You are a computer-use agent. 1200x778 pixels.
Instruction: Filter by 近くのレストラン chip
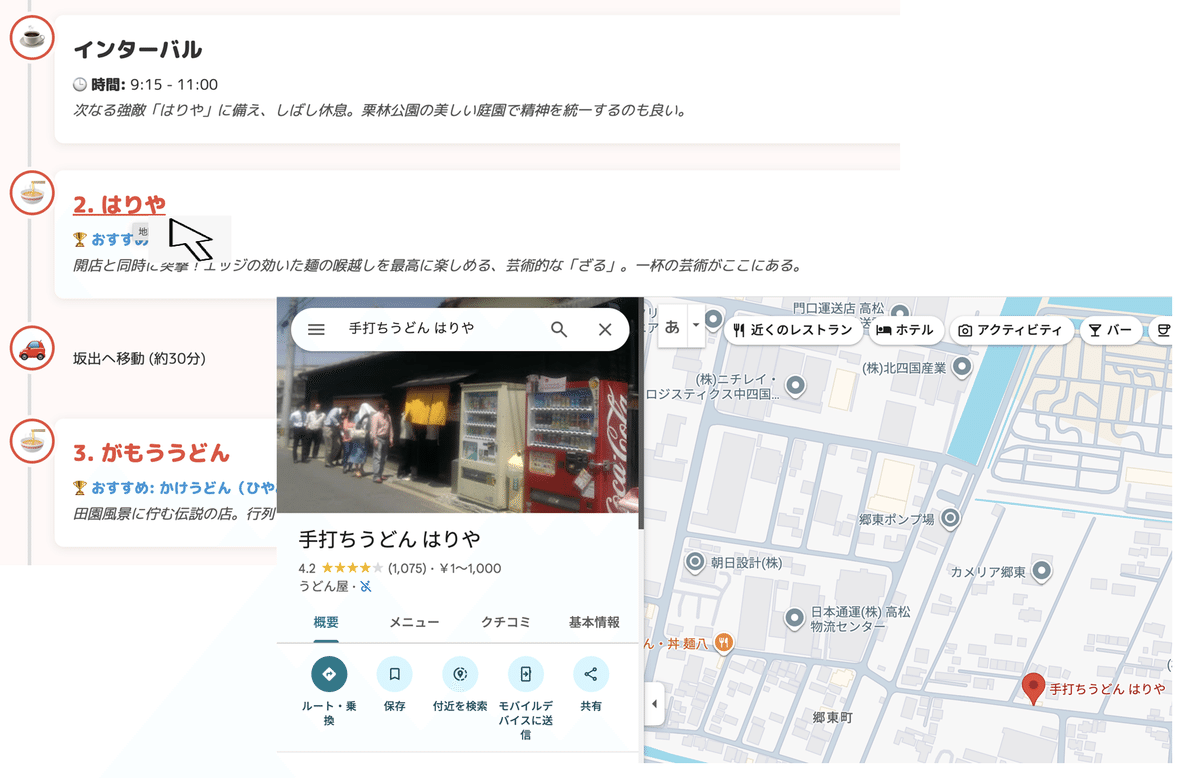coord(792,330)
